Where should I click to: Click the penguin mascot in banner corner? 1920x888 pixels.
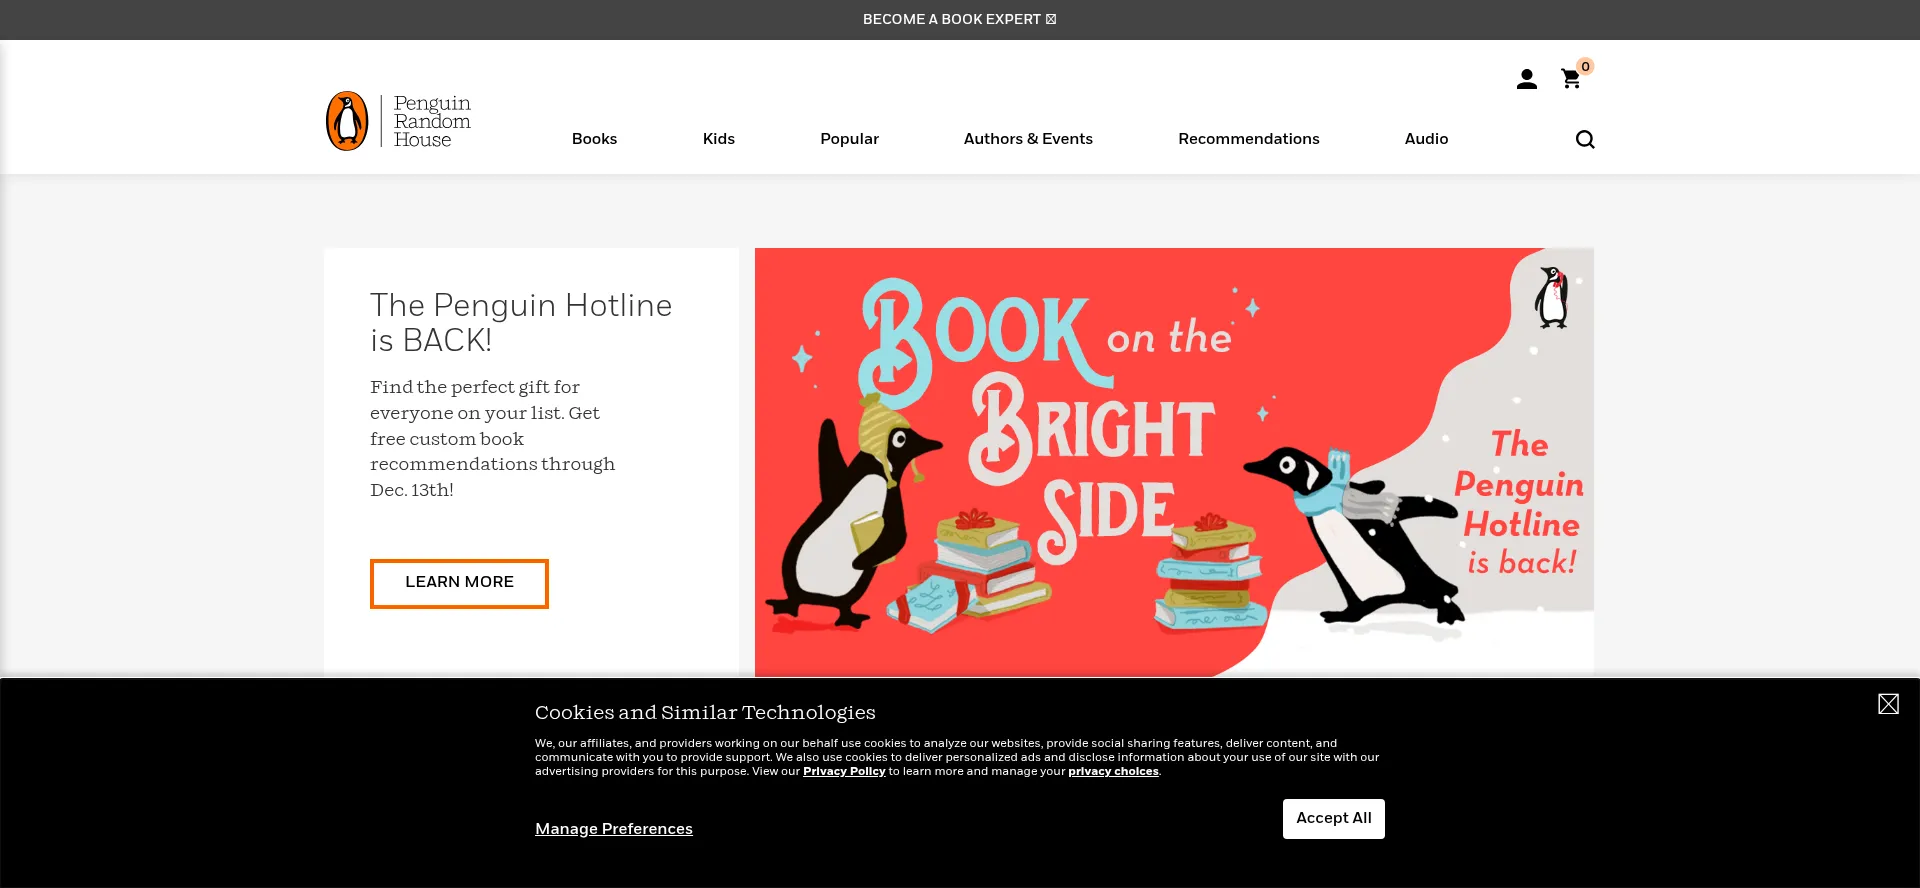1552,297
